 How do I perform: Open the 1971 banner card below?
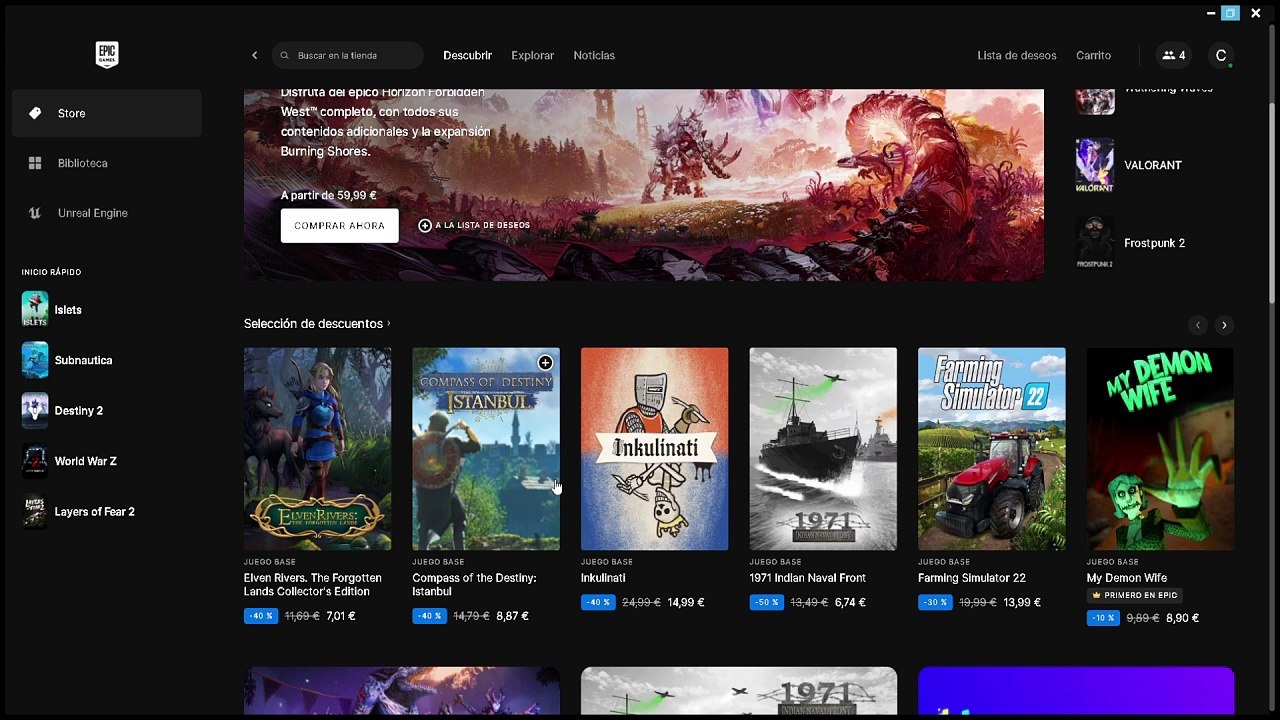click(x=739, y=692)
